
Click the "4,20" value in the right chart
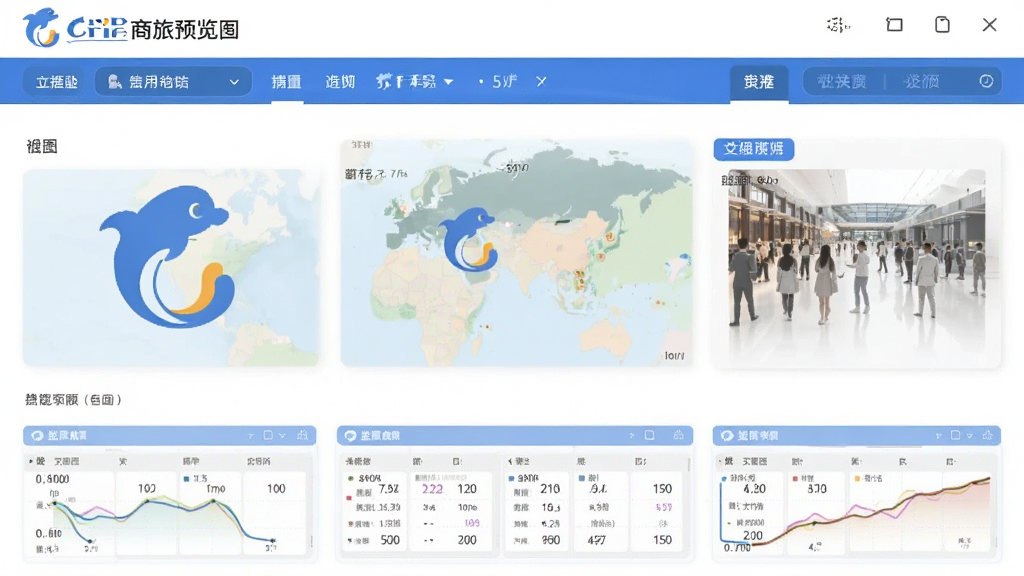[x=754, y=488]
